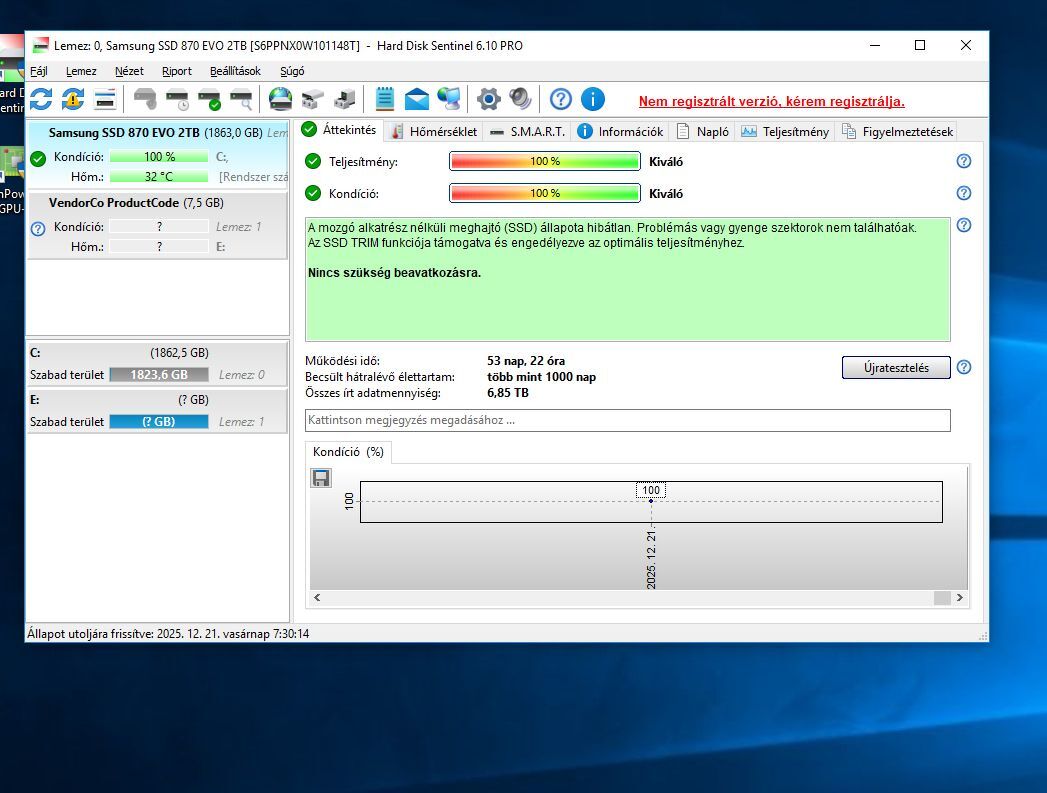
Task: Click the refresh icon with warning sign
Action: click(73, 99)
